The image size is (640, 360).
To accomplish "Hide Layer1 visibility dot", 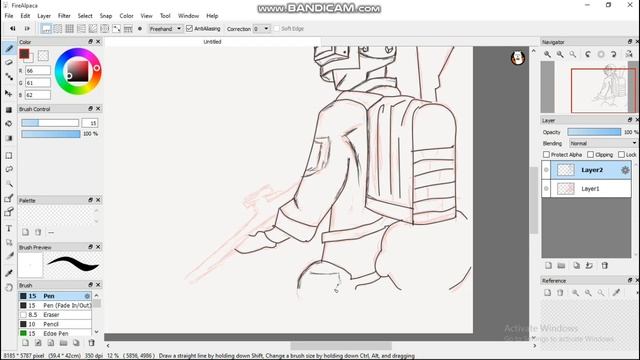I will pos(546,189).
